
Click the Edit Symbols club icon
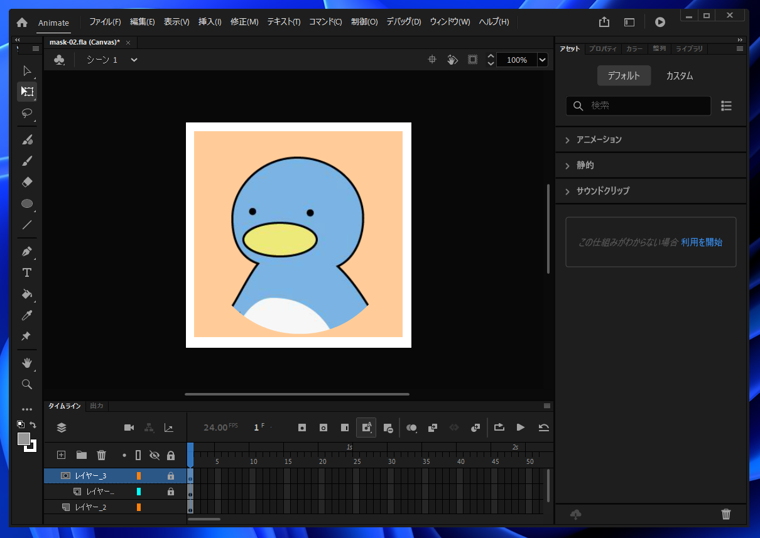pos(59,60)
